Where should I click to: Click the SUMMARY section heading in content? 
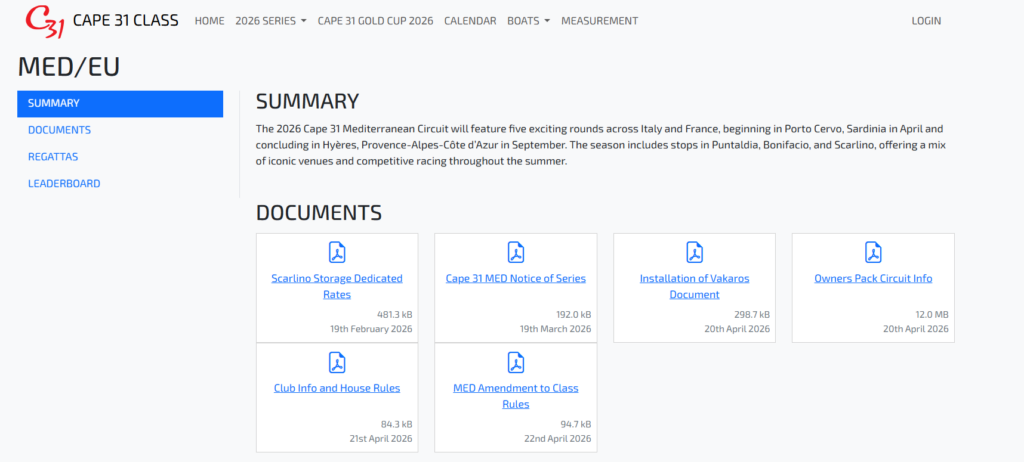point(308,101)
